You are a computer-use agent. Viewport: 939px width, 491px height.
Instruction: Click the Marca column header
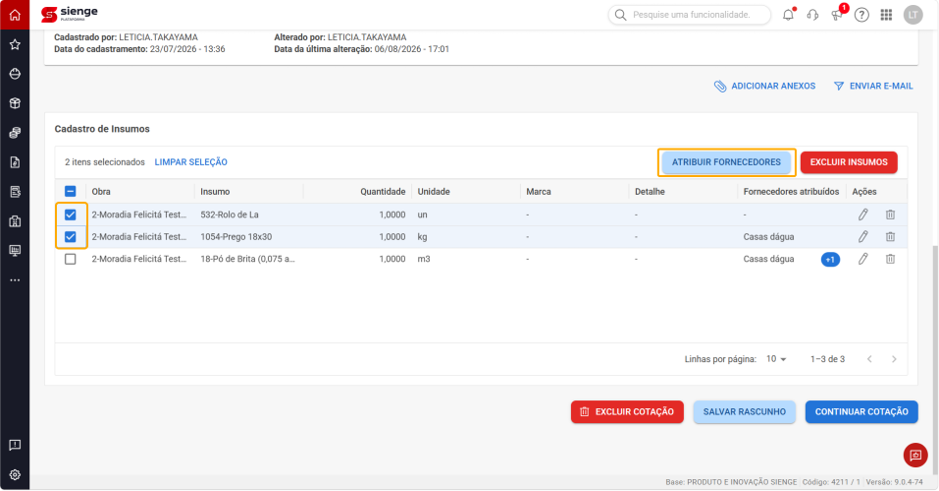click(x=538, y=192)
